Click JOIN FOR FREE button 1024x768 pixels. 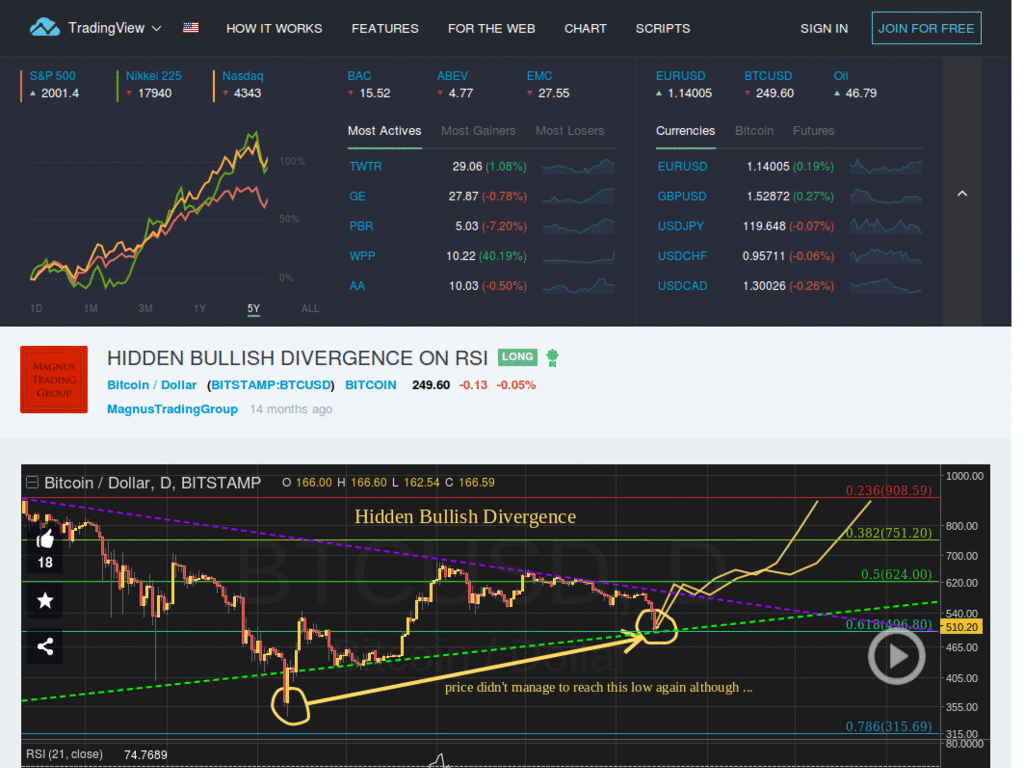pos(925,28)
